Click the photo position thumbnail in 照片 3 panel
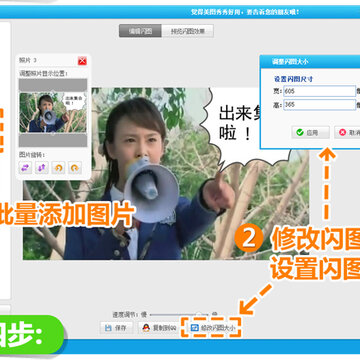 [53, 113]
